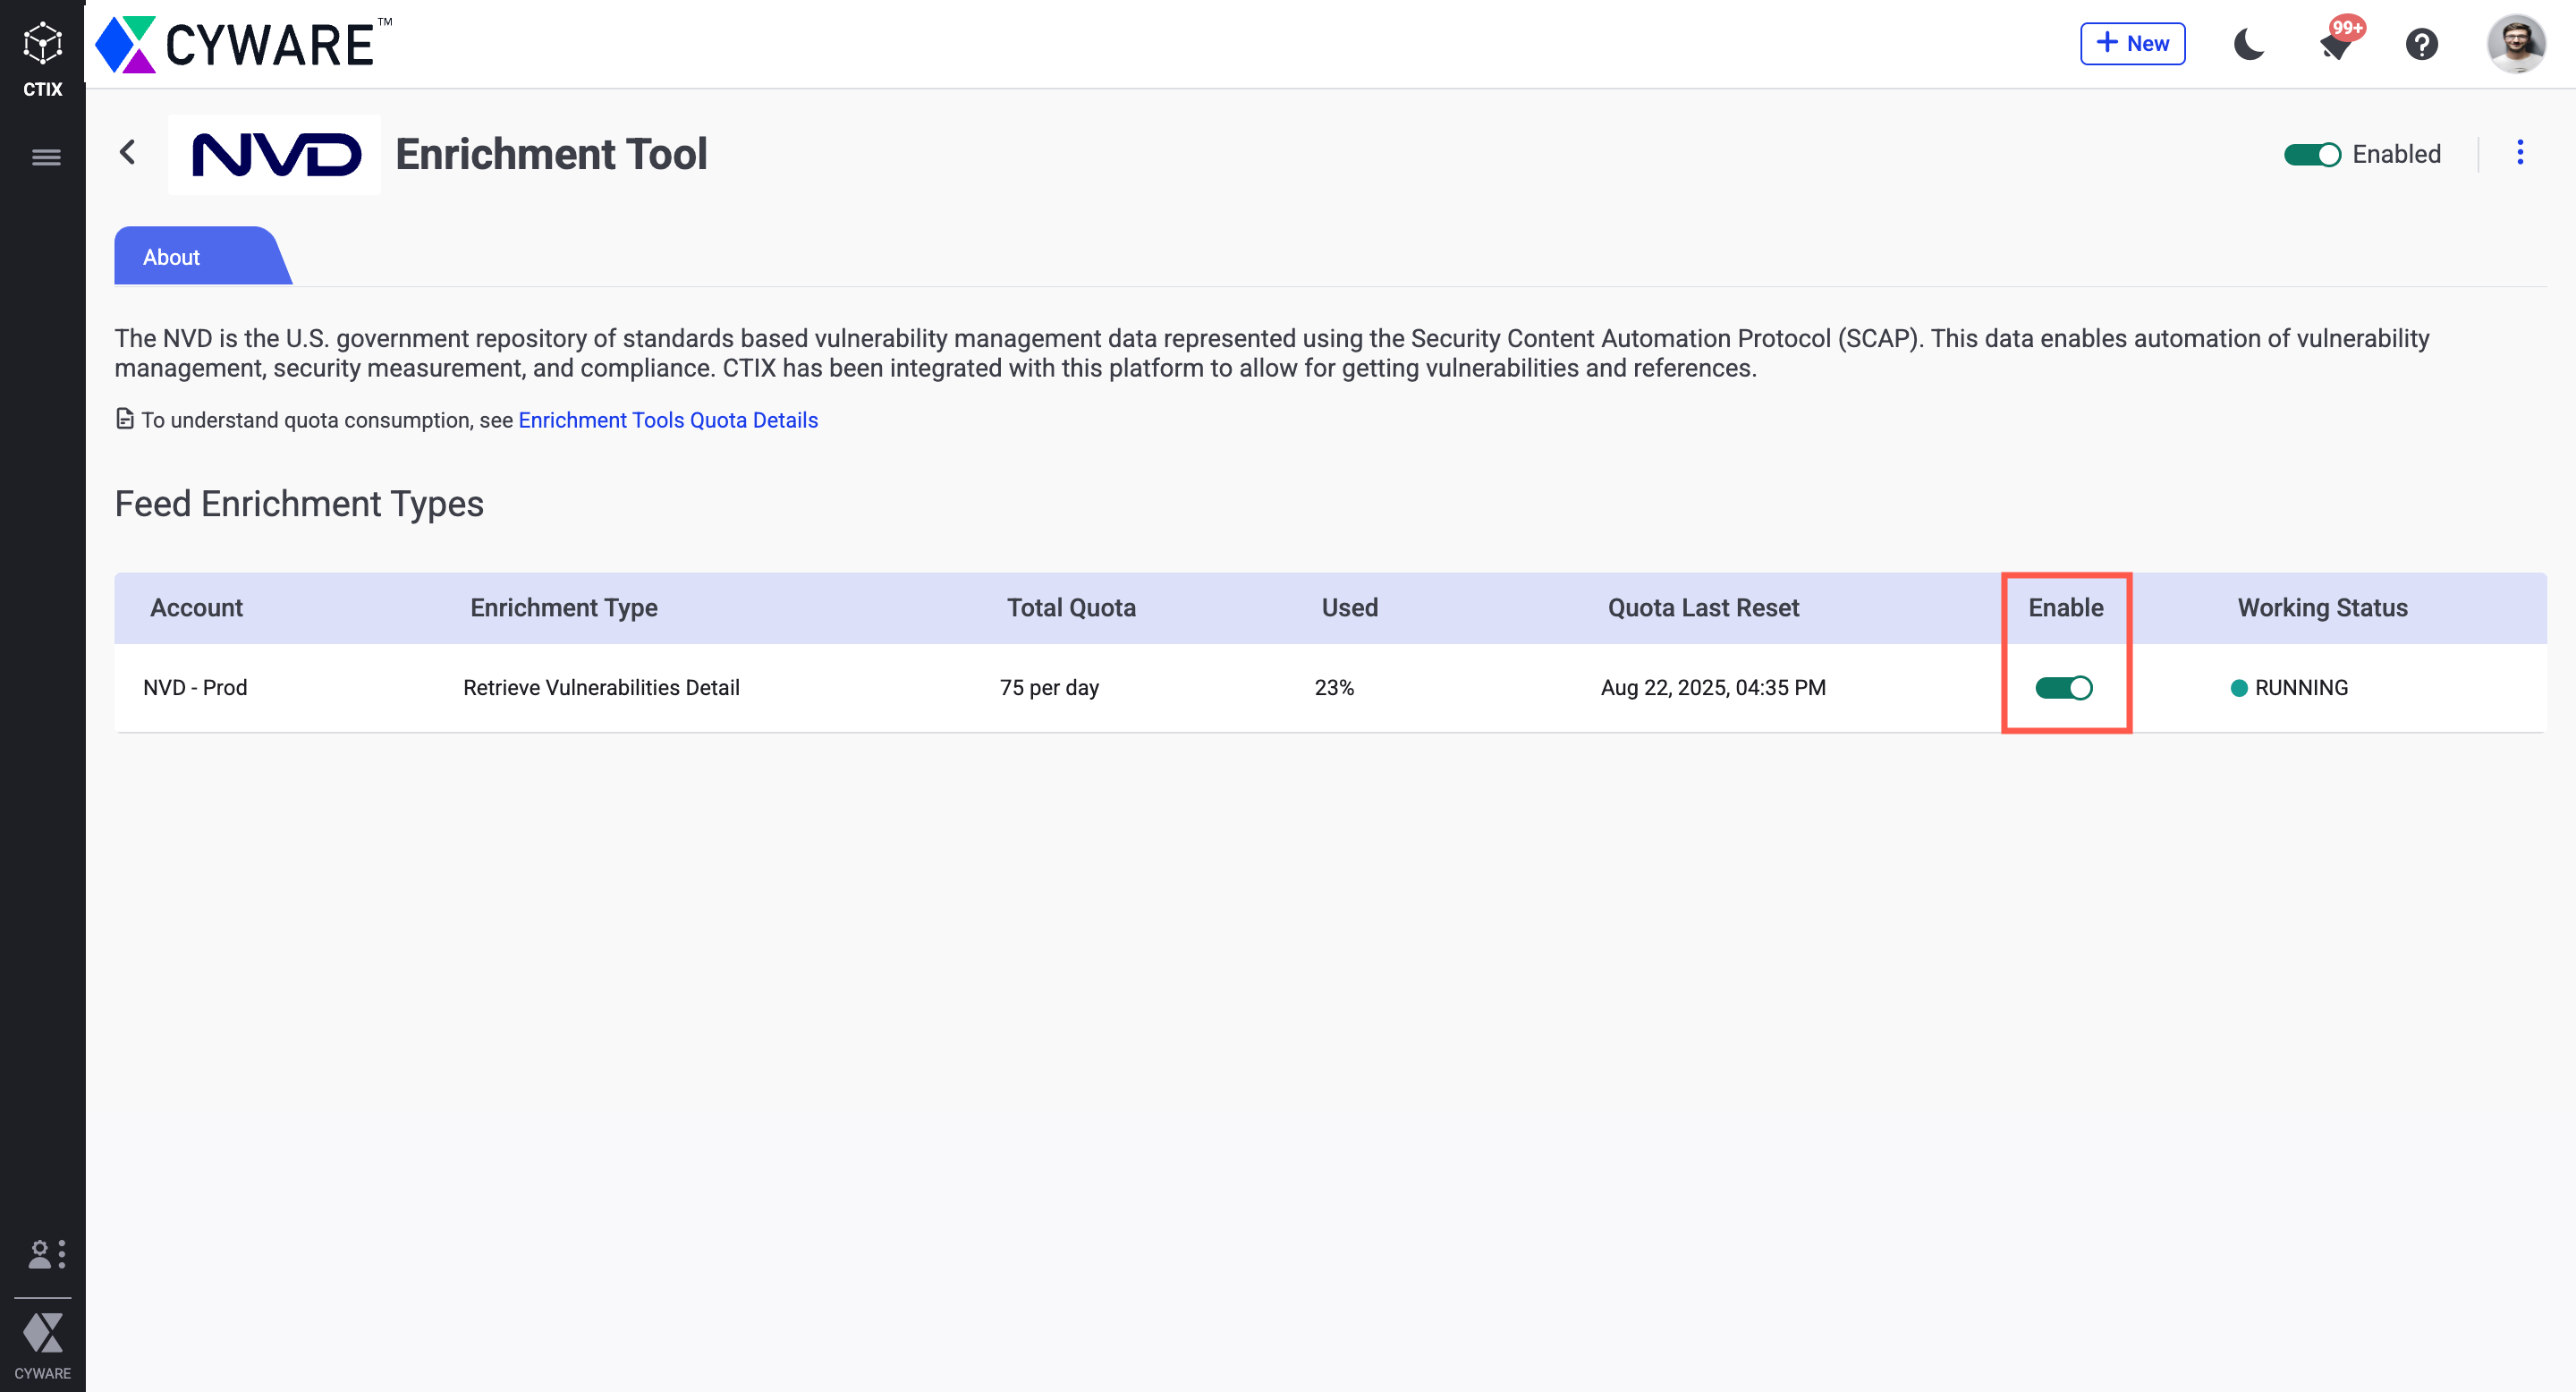This screenshot has height=1392, width=2576.
Task: Open the three-dot more options menu
Action: [x=2520, y=152]
